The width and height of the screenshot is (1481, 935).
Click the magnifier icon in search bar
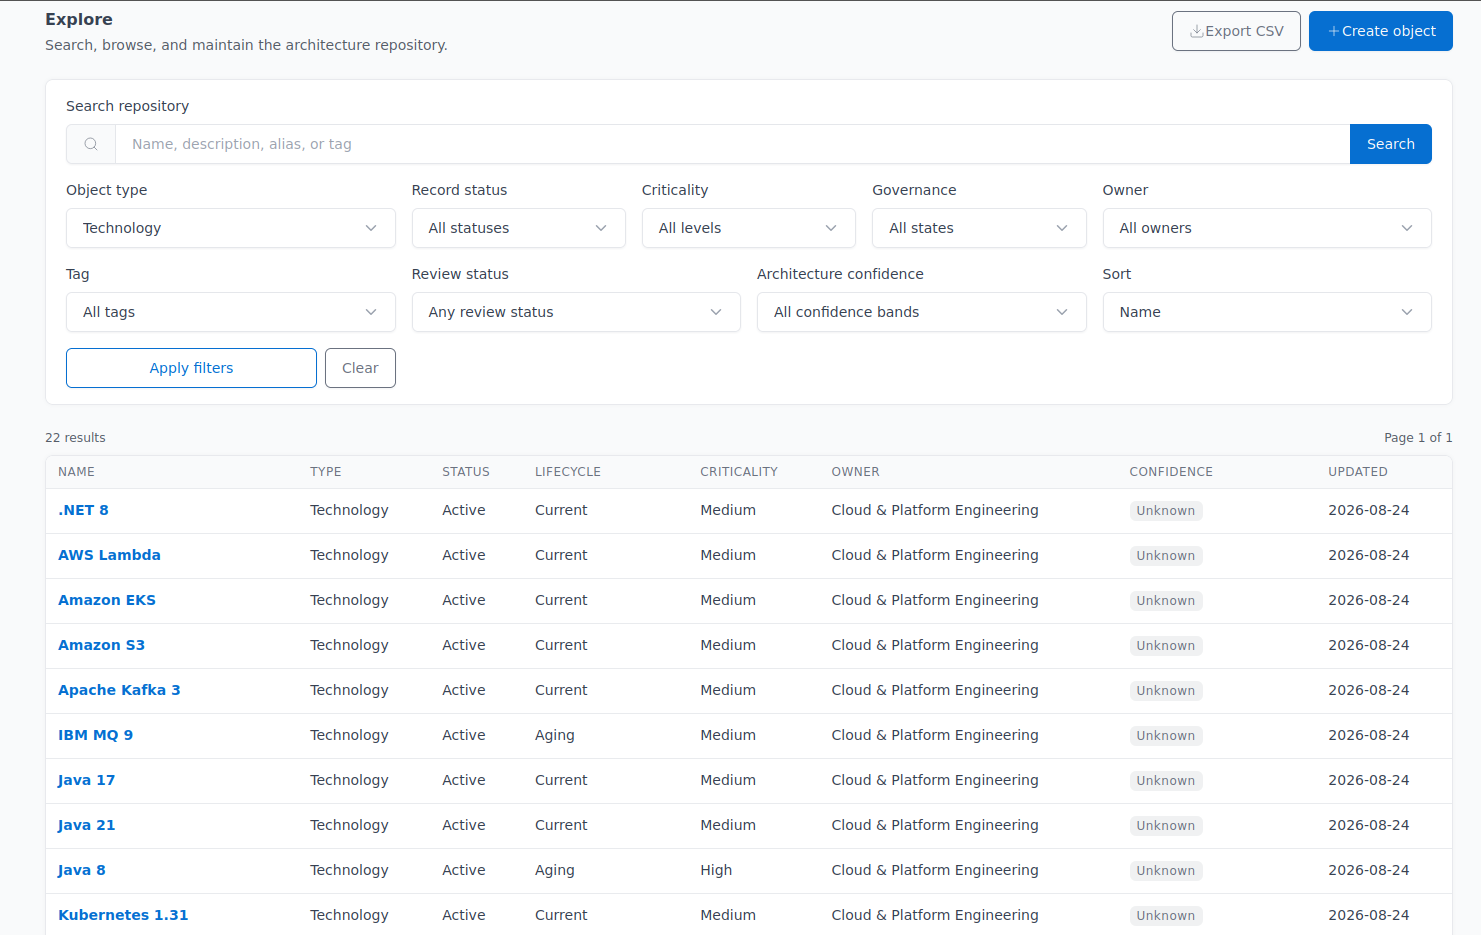pos(91,144)
